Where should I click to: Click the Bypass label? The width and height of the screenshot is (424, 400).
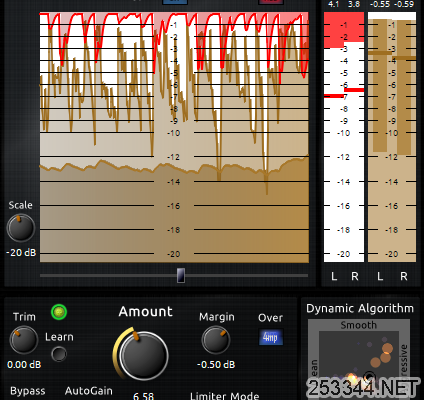[x=28, y=391]
